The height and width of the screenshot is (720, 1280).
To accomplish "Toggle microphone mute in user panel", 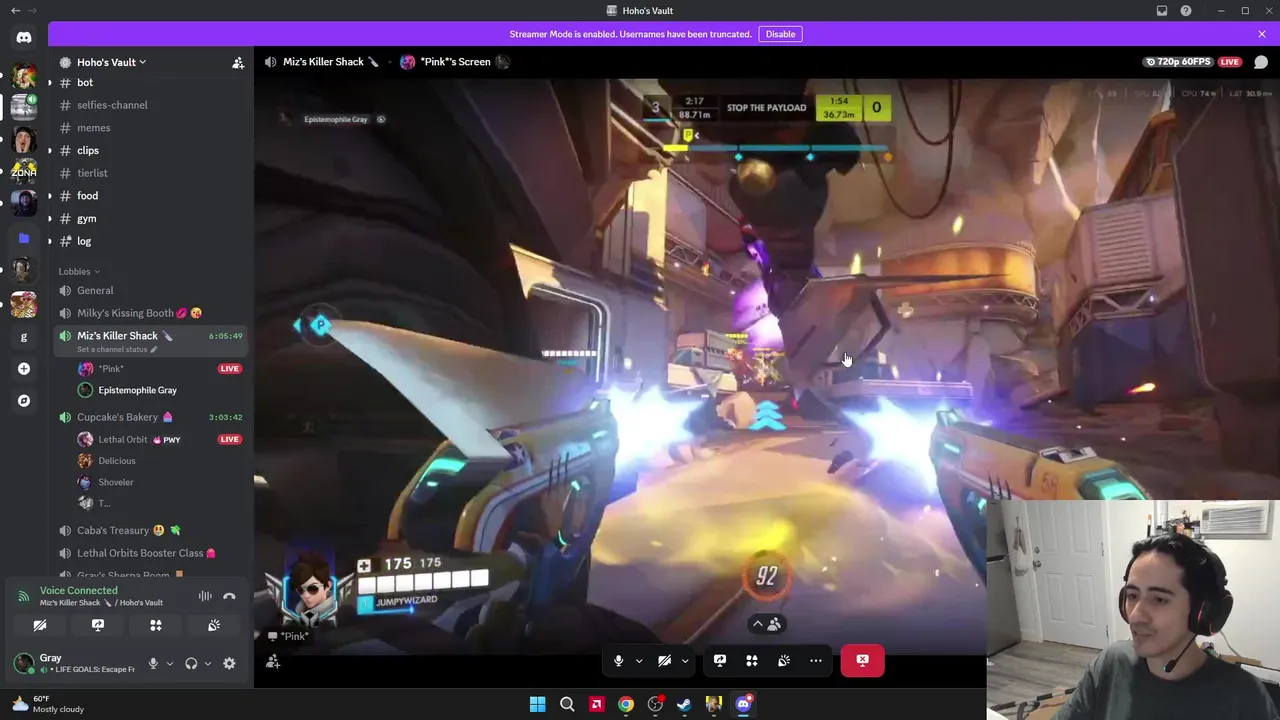I will click(153, 663).
